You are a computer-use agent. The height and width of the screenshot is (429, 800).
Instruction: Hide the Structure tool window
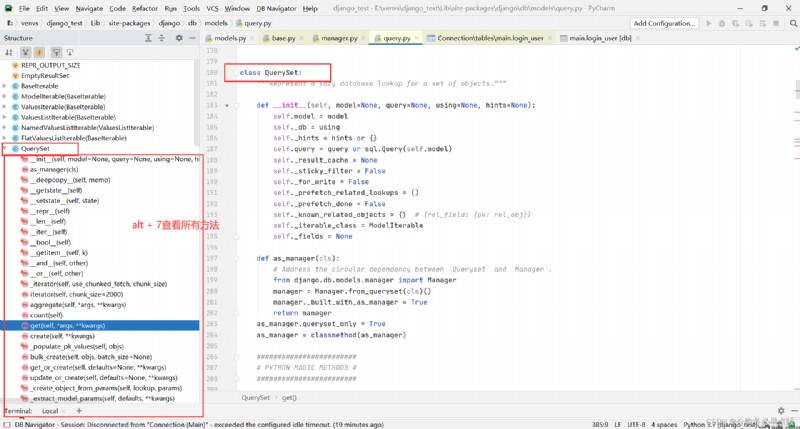[x=192, y=38]
